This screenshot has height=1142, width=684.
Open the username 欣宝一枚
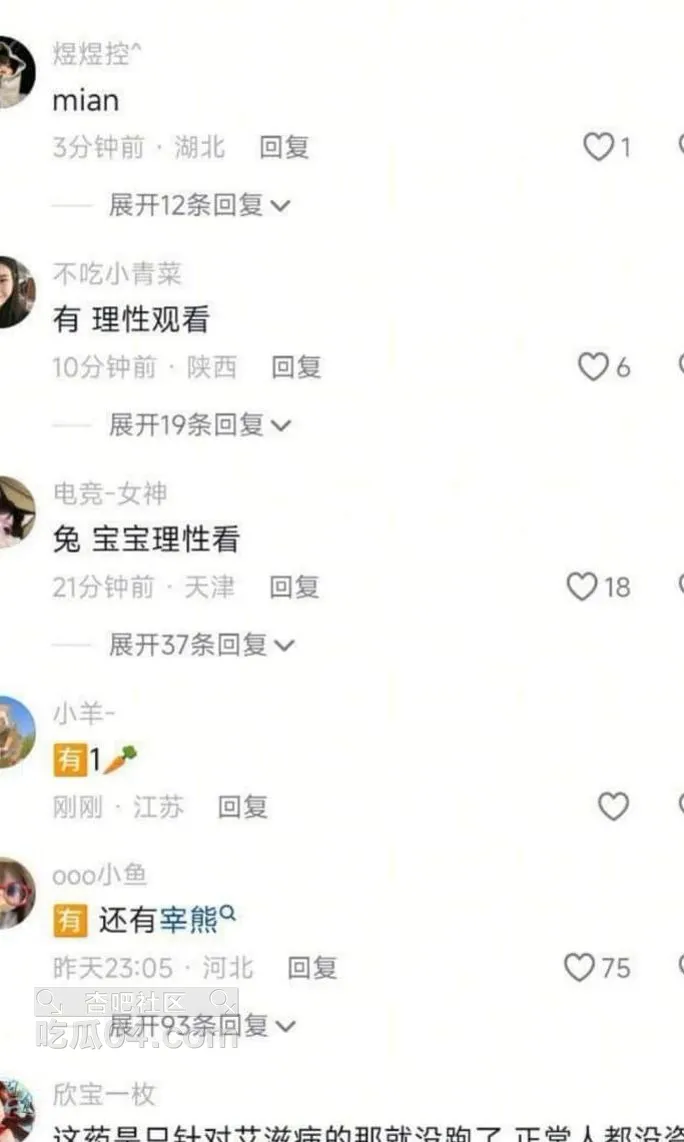(x=104, y=1094)
